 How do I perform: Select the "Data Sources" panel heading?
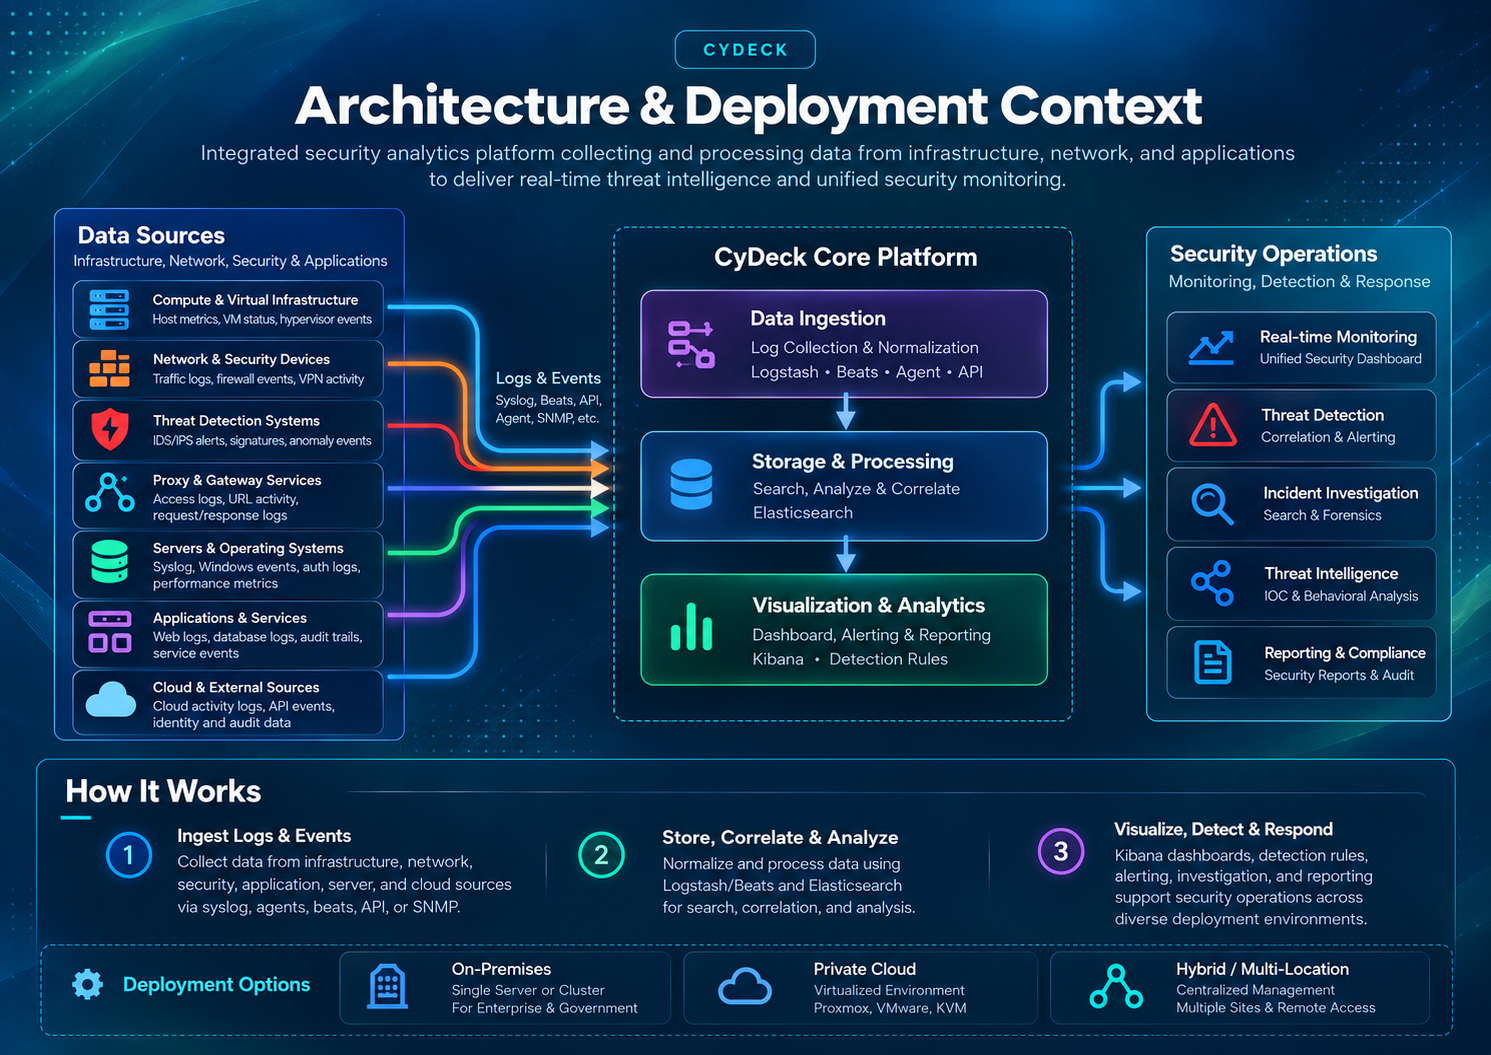[x=151, y=235]
